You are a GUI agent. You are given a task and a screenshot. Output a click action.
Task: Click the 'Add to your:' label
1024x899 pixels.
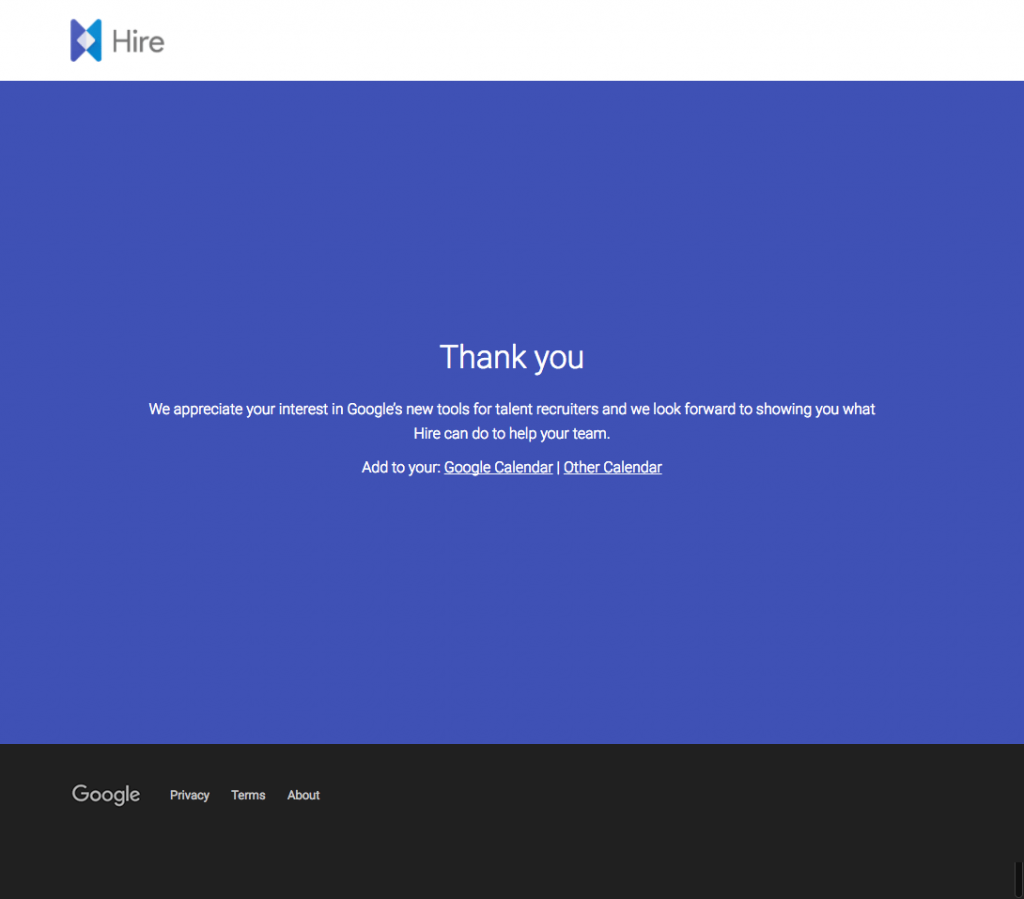pos(401,467)
